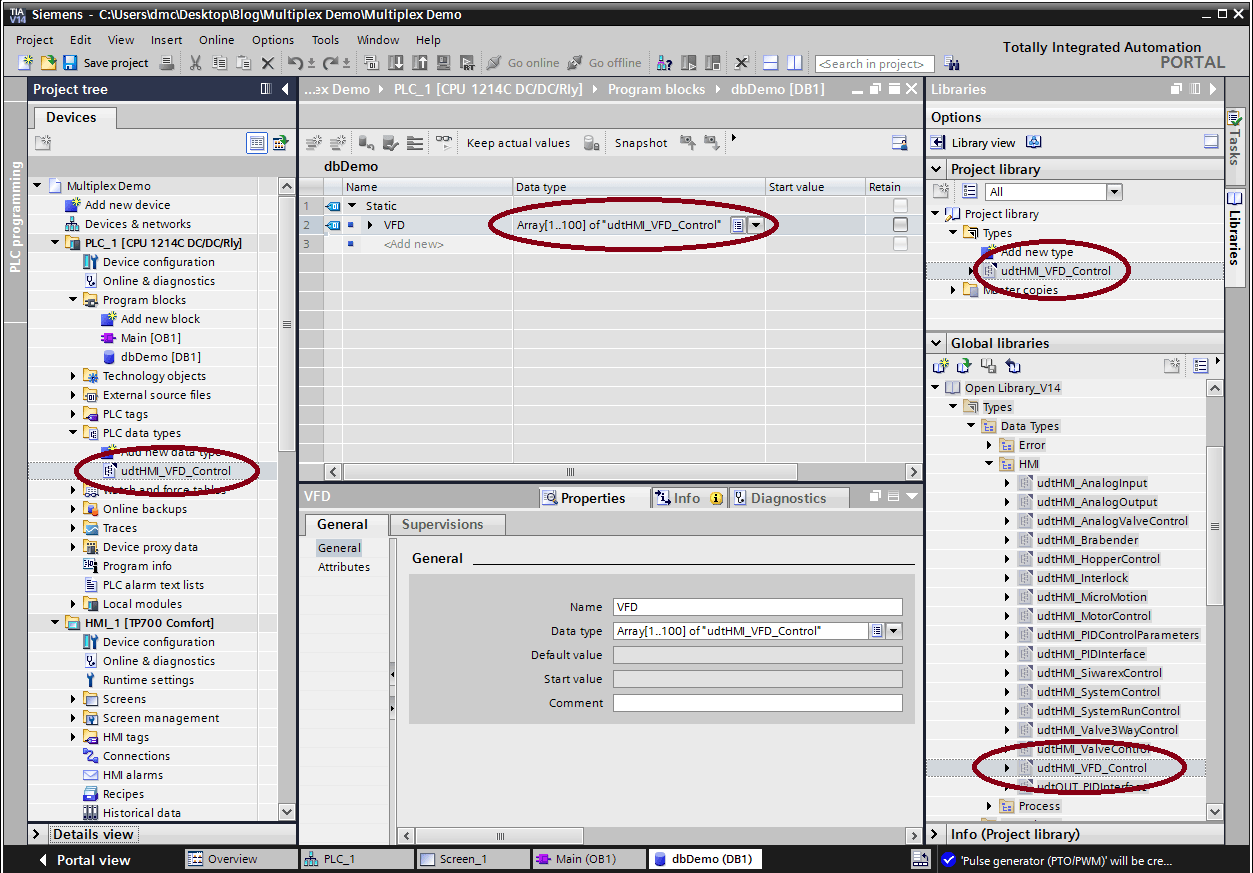1253x873 pixels.
Task: Open the Window menu
Action: coord(378,40)
